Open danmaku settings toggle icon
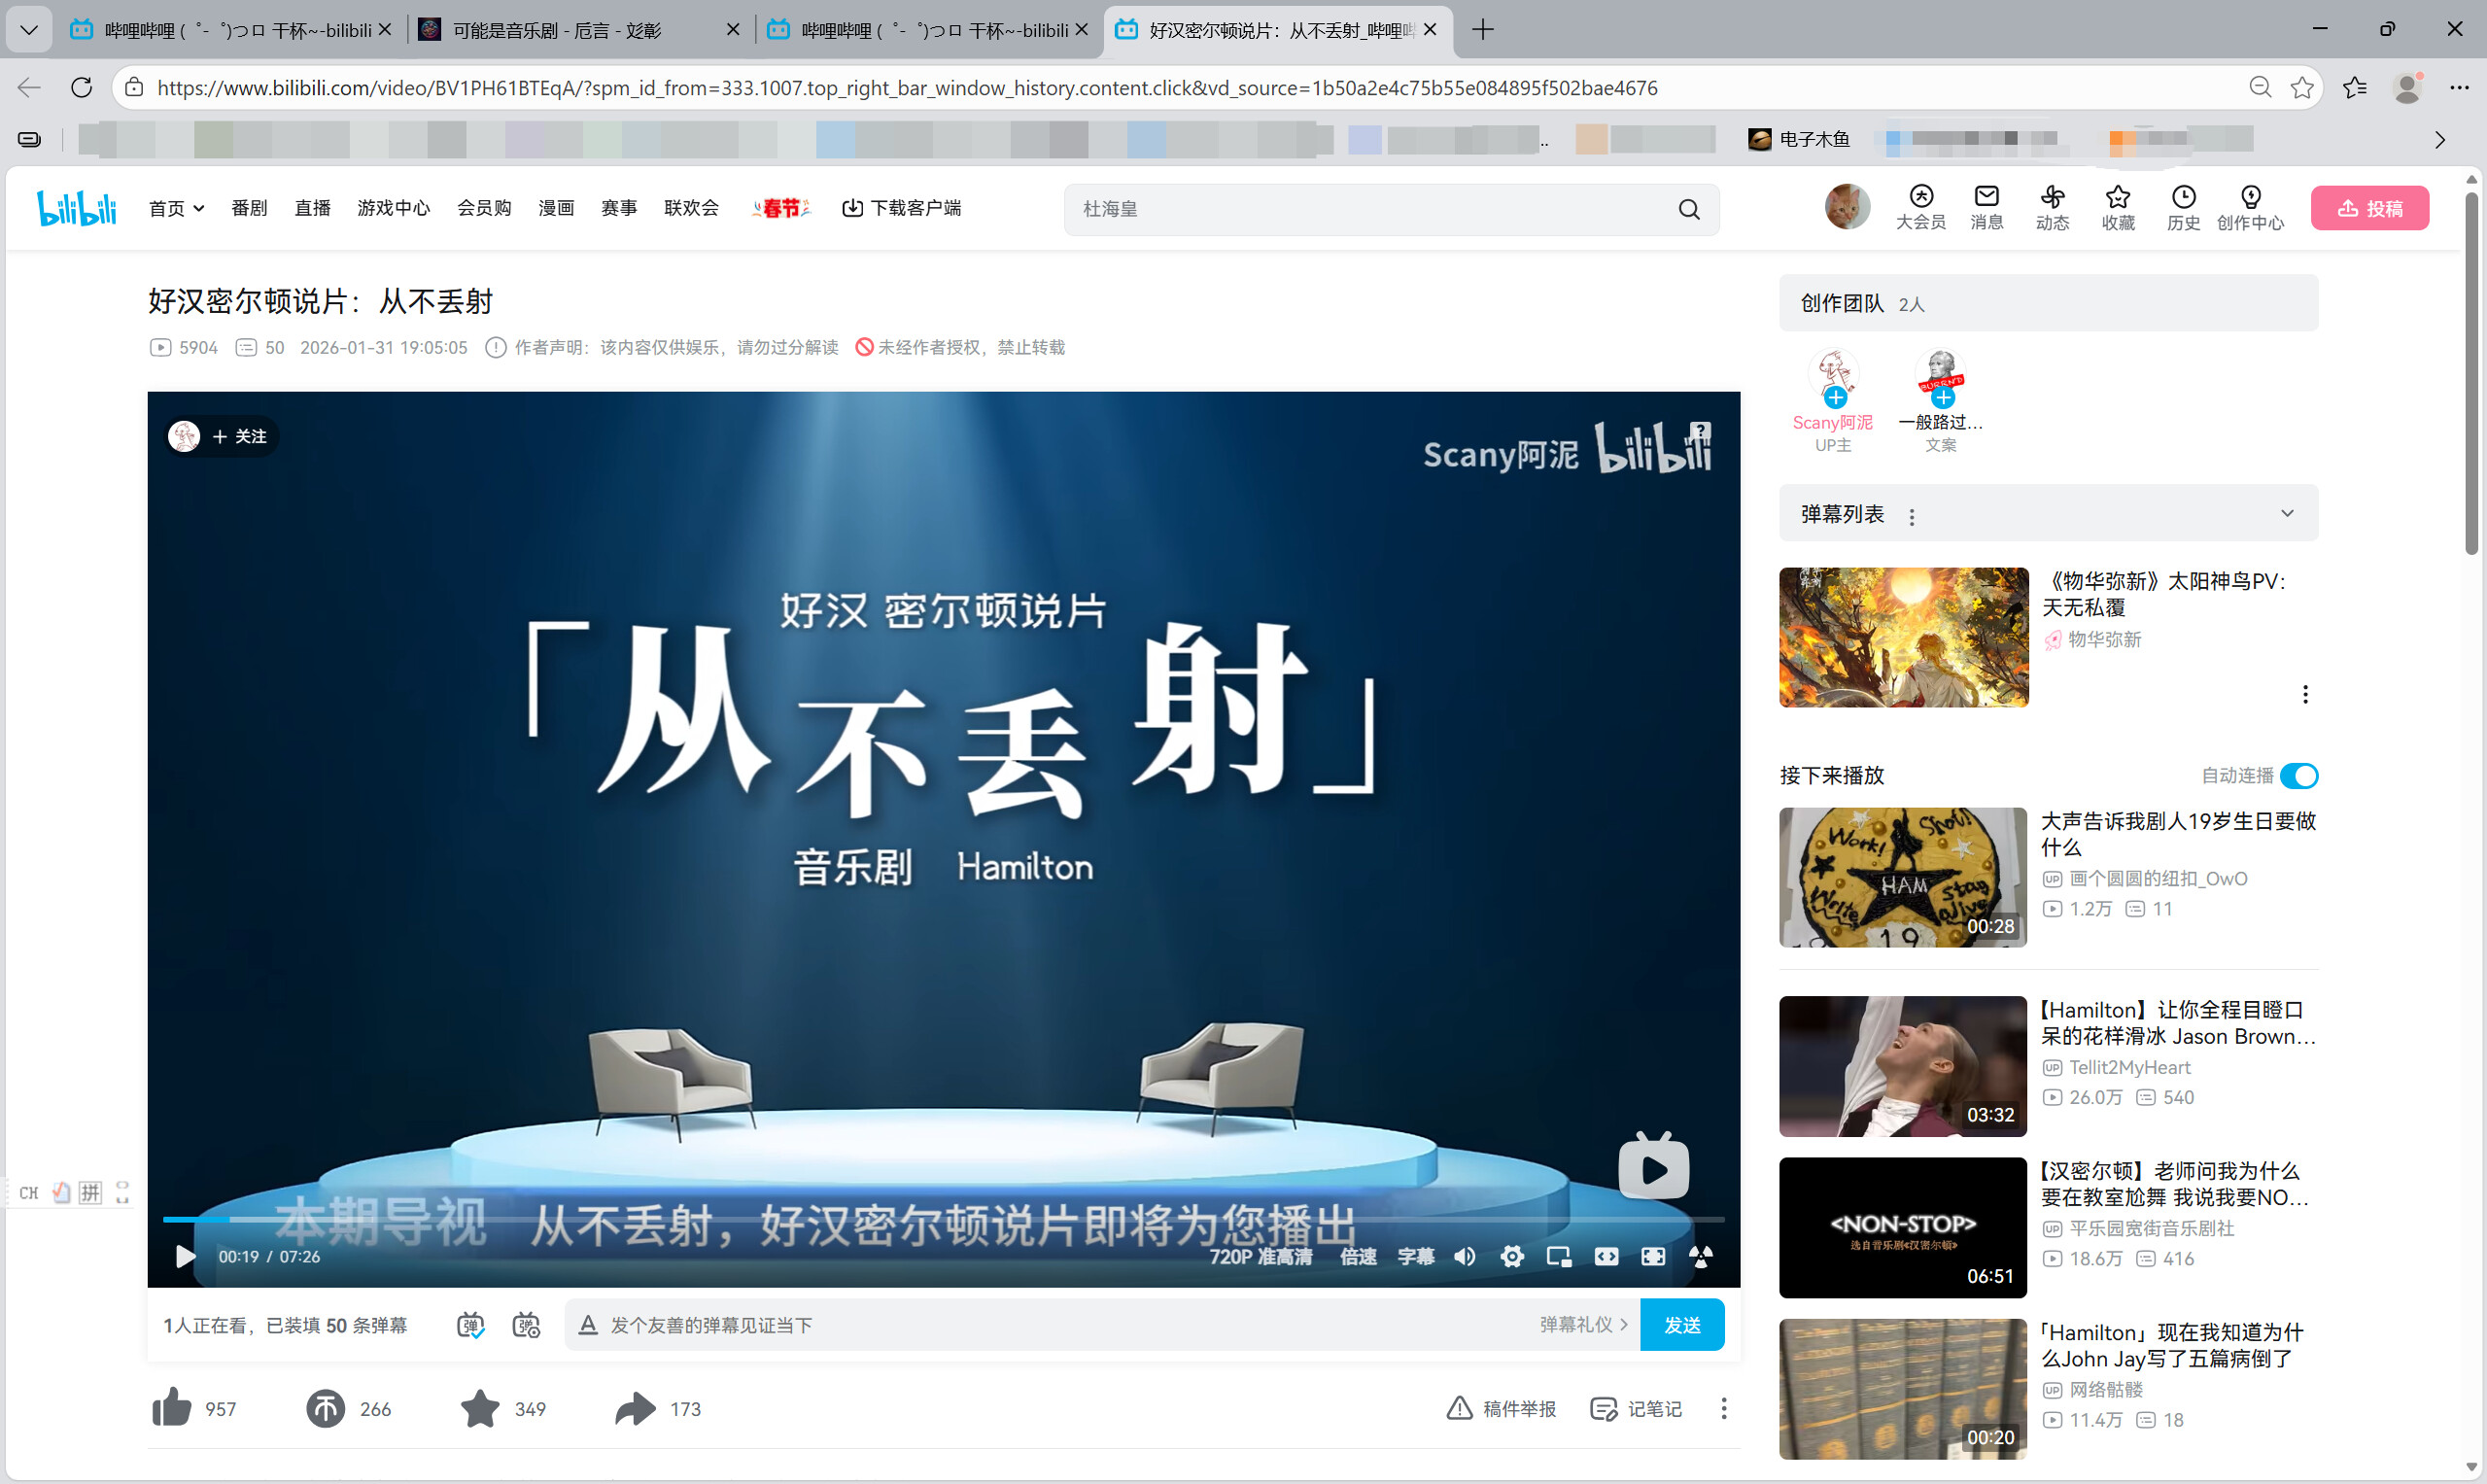Viewport: 2487px width, 1484px height. (526, 1325)
